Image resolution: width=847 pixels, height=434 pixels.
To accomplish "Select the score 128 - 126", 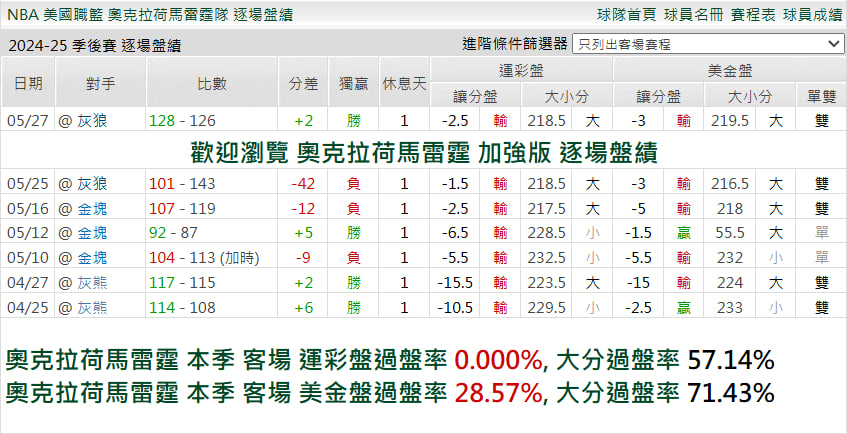I will pos(182,121).
